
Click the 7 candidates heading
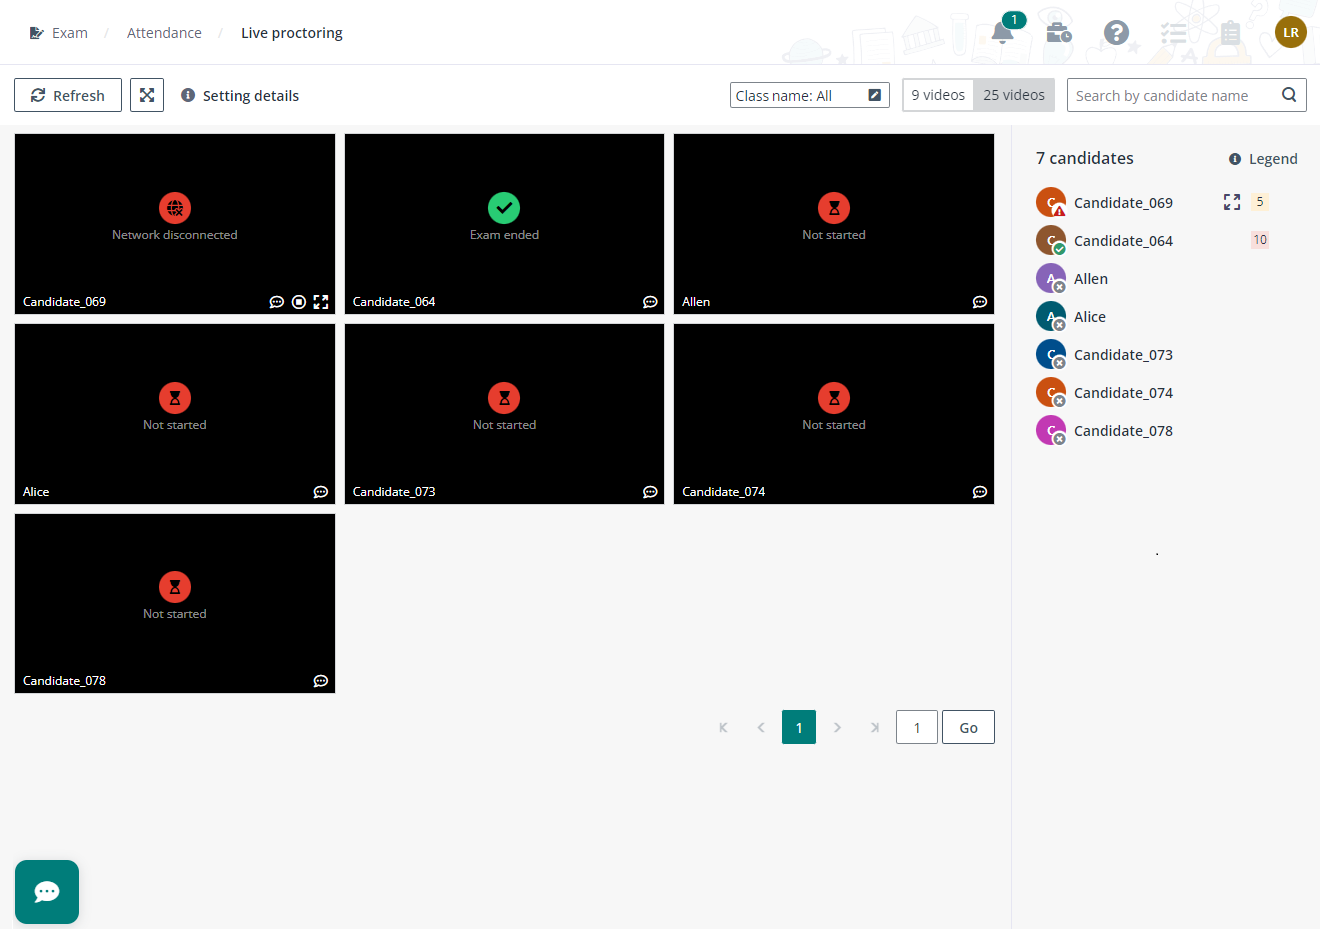point(1085,158)
